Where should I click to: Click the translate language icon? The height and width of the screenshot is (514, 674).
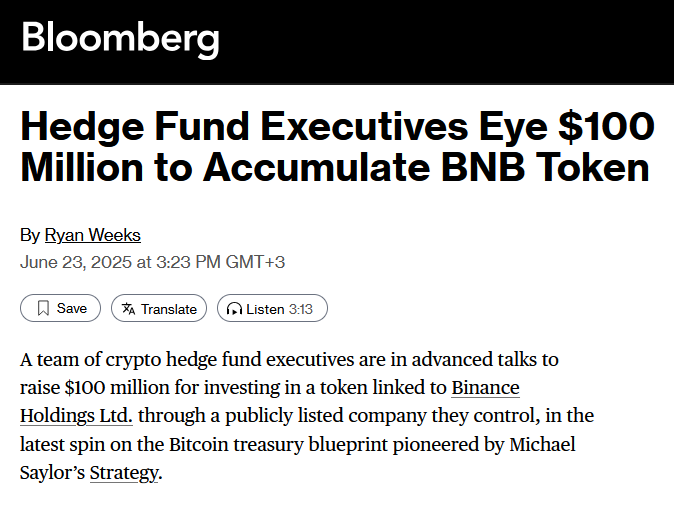(x=128, y=308)
